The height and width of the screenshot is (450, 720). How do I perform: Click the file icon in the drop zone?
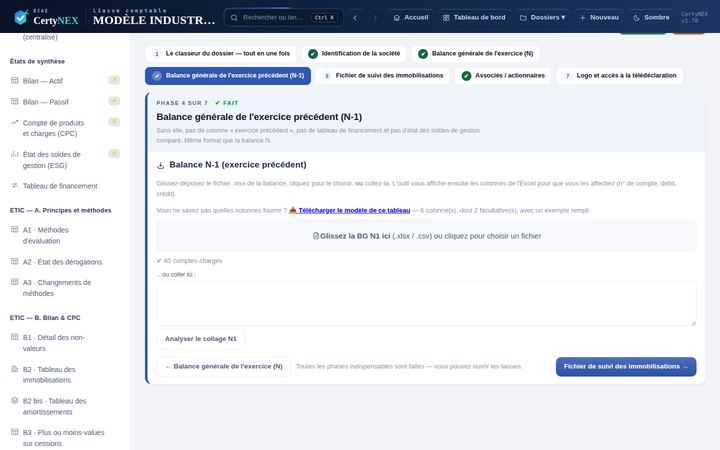point(316,236)
